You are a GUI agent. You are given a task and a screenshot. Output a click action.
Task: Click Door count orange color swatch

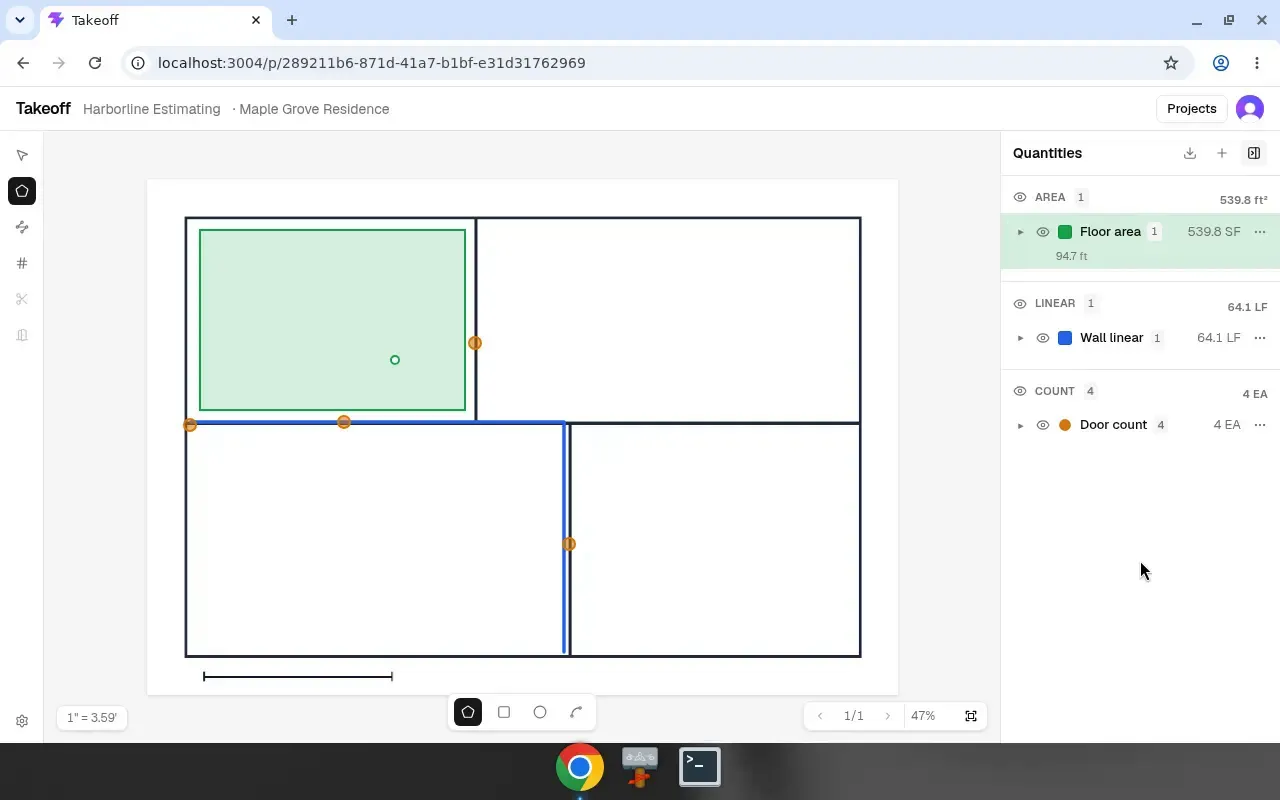pos(1065,425)
